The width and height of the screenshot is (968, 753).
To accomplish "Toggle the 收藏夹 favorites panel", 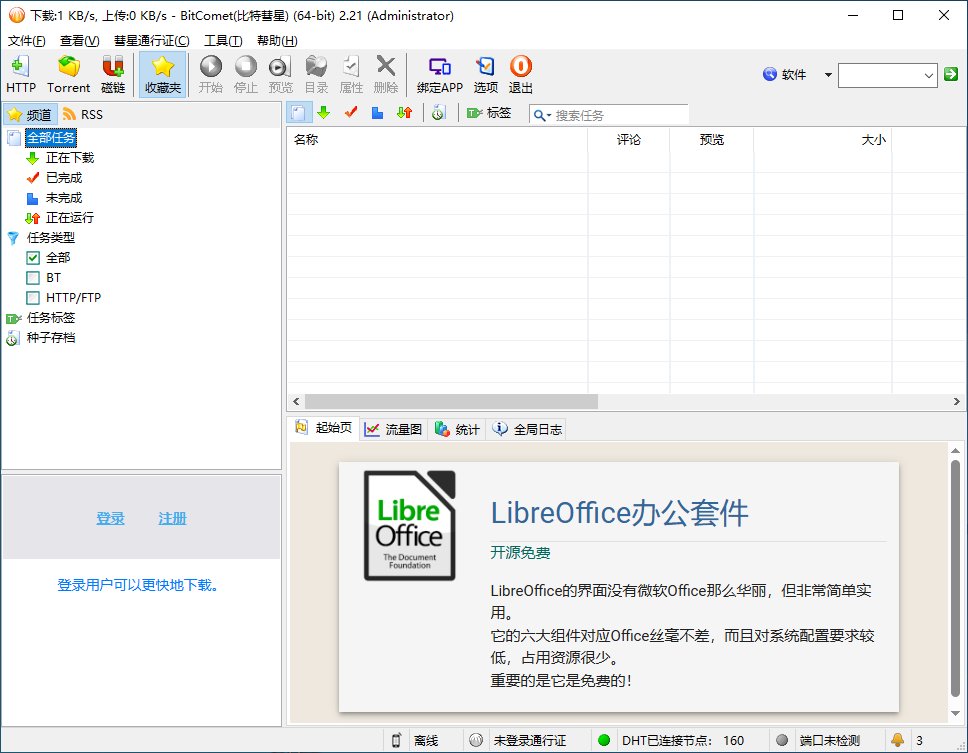I will pos(162,75).
